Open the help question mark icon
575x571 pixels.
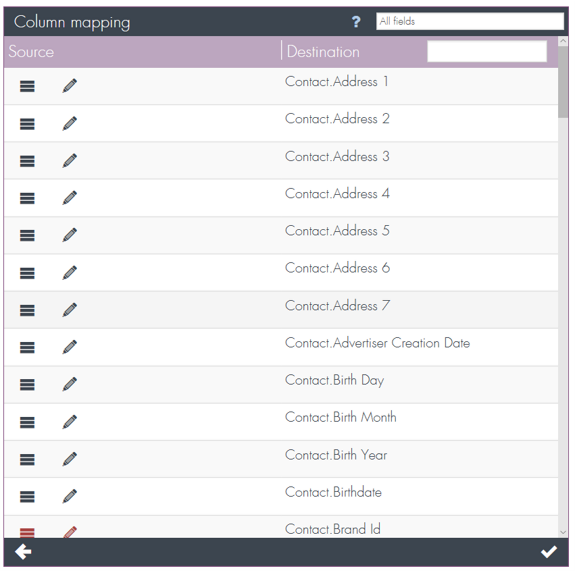coord(356,22)
